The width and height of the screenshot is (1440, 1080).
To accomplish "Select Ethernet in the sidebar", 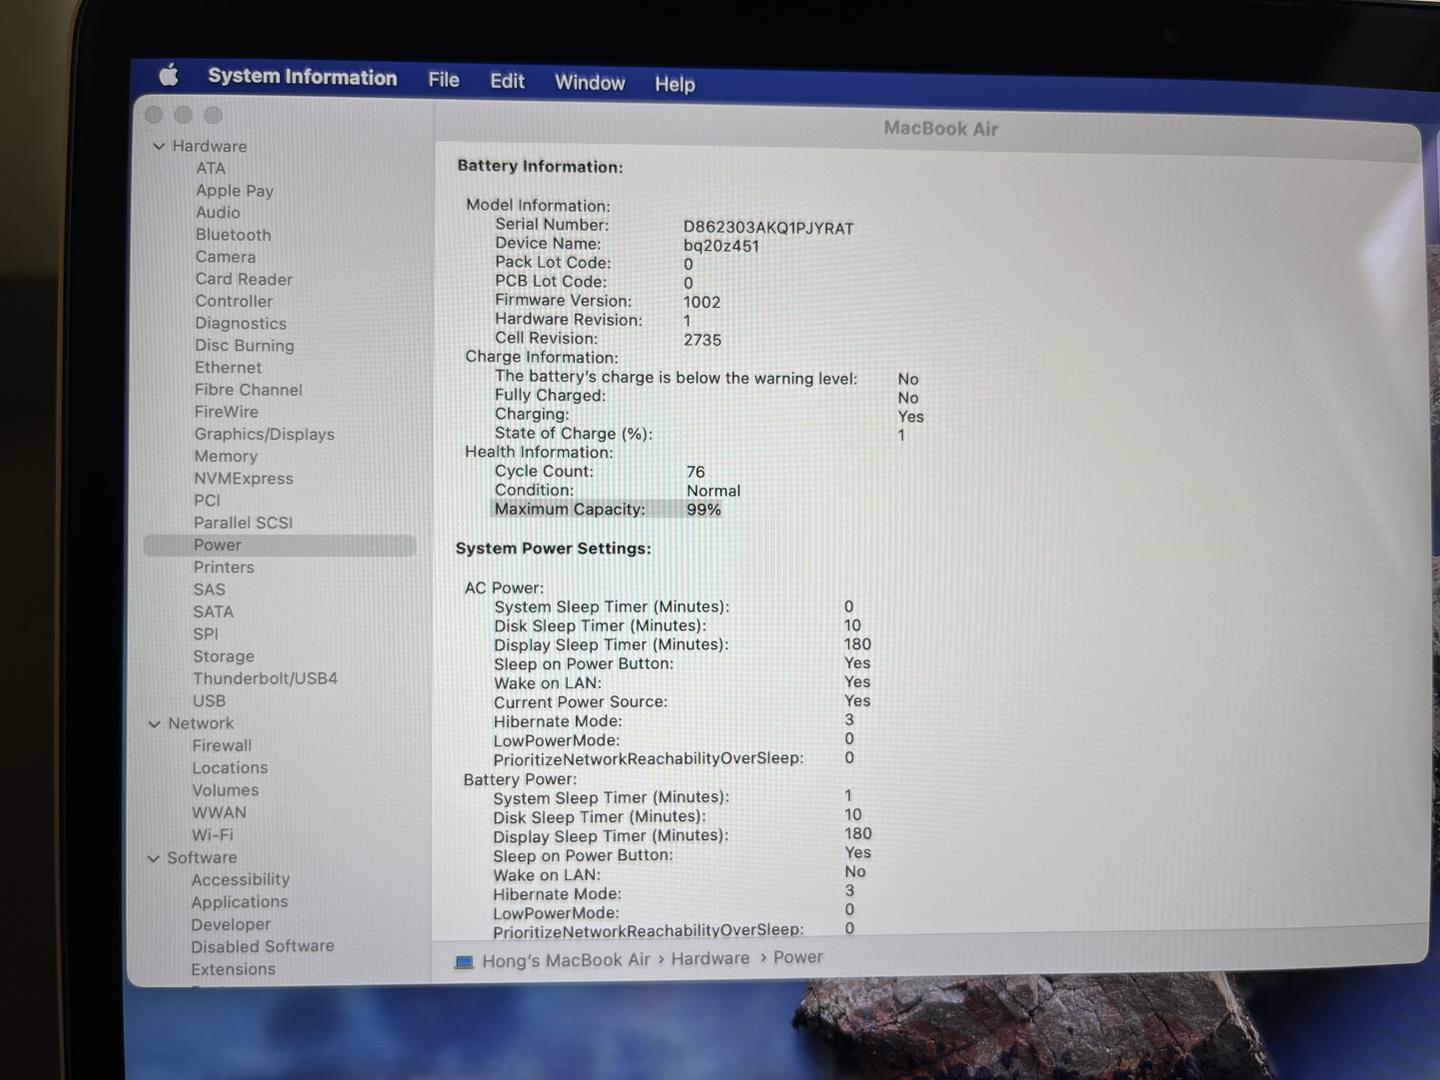I will tap(228, 367).
